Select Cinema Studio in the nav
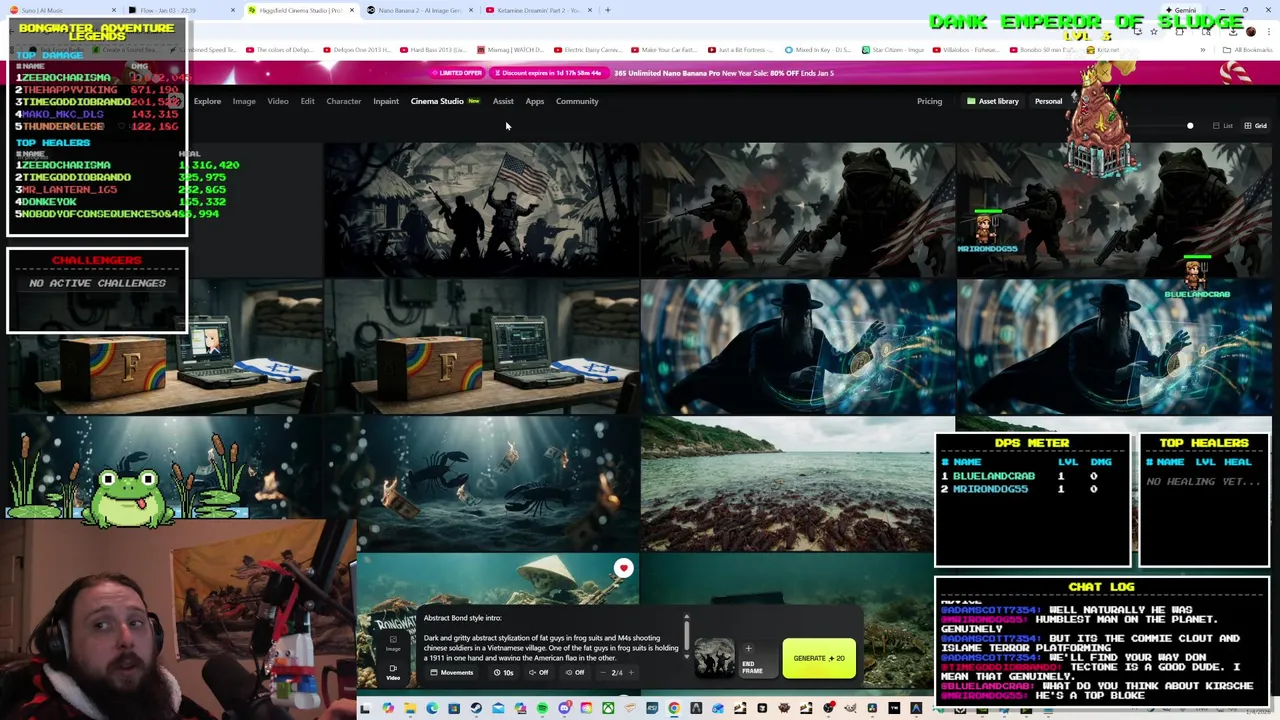Viewport: 1280px width, 720px height. click(x=437, y=101)
